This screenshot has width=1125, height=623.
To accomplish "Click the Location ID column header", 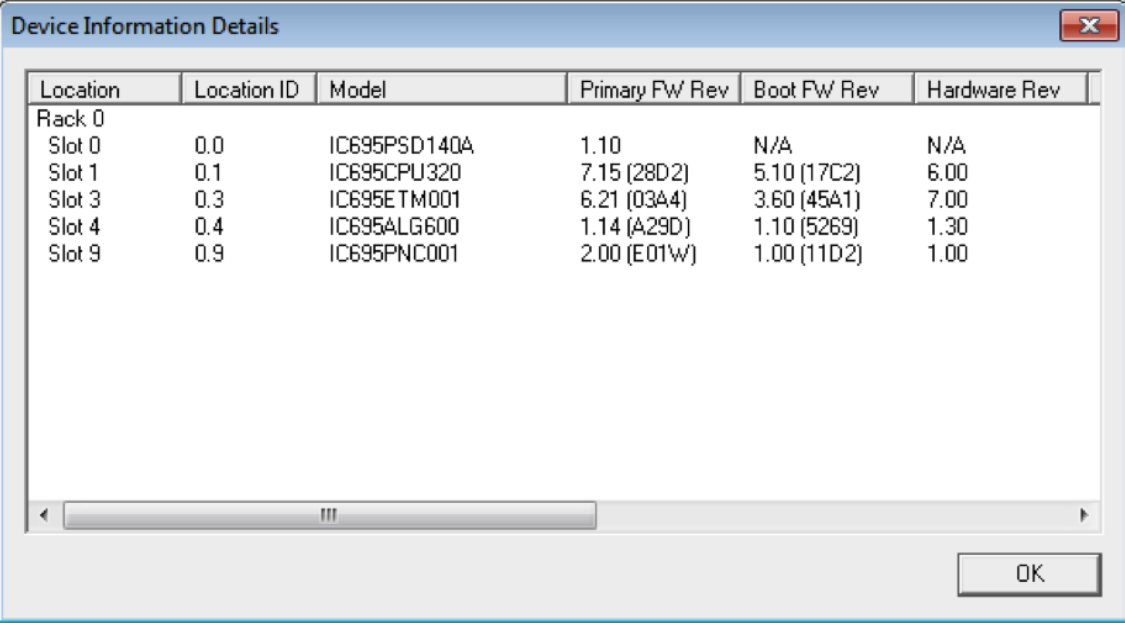I will point(249,90).
